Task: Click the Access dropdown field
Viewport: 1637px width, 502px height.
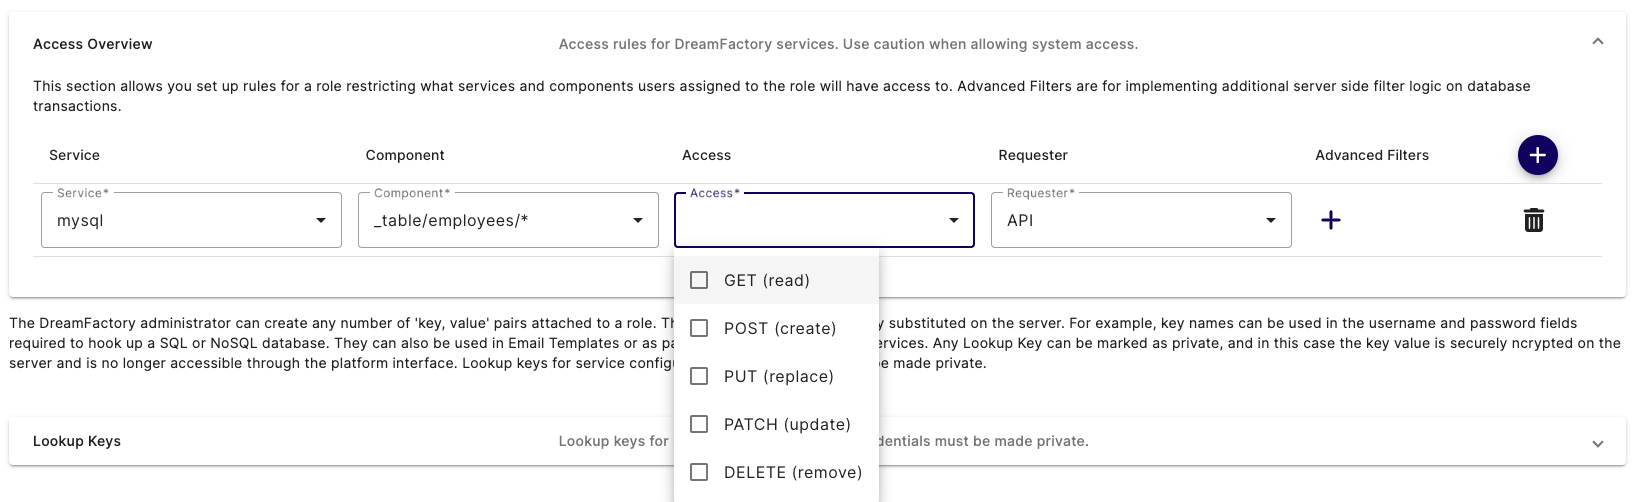Action: click(810, 220)
